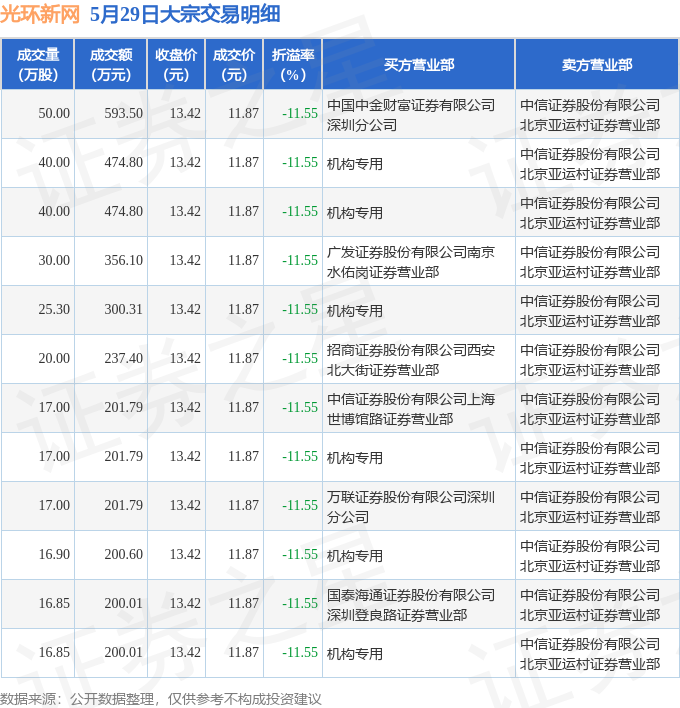Select the 成交额(万元) column header
680x708 pixels.
111,65
